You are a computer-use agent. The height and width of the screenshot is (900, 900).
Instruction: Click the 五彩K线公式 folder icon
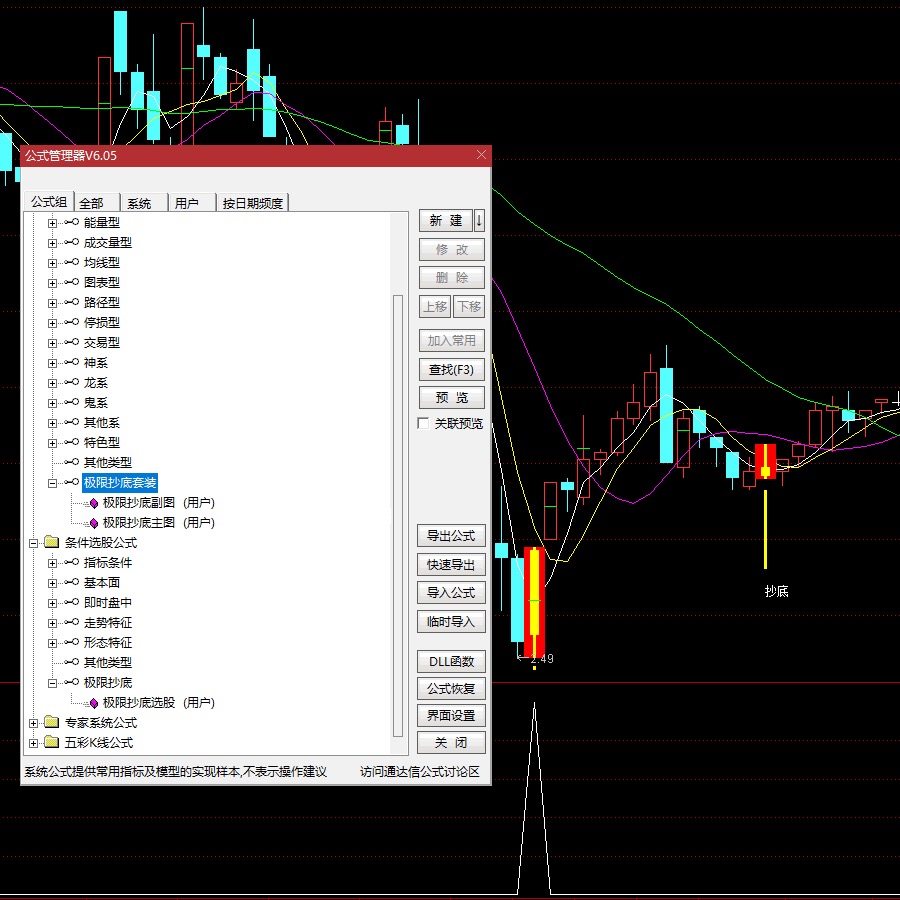pyautogui.click(x=52, y=743)
